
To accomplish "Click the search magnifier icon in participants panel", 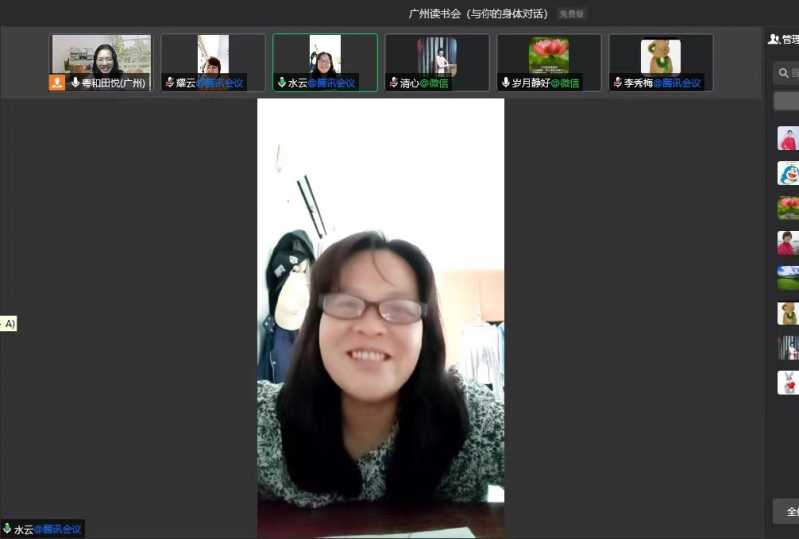I will 783,73.
